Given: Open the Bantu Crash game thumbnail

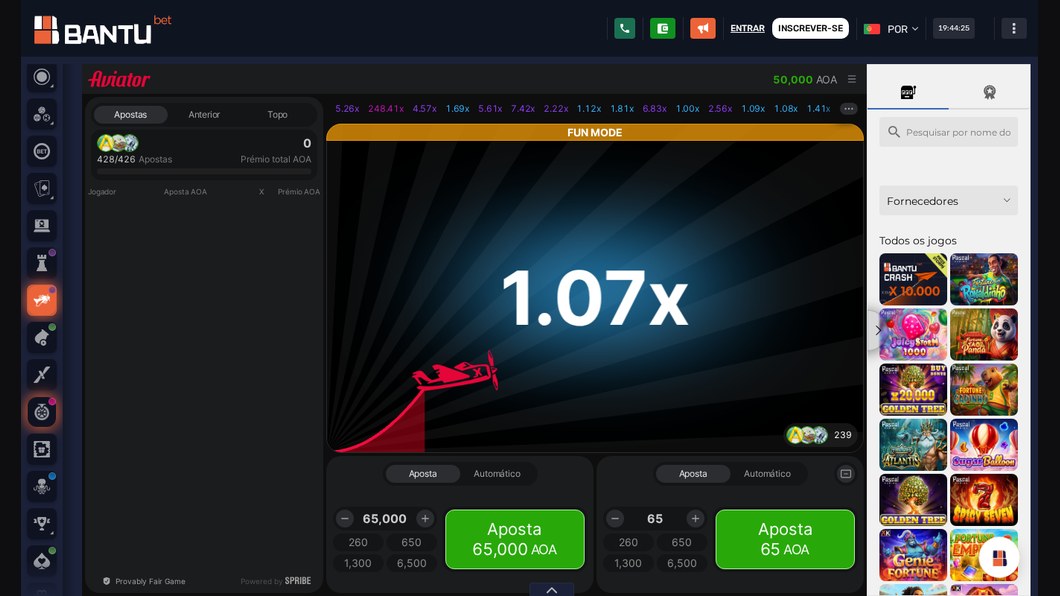Looking at the screenshot, I should pyautogui.click(x=913, y=279).
